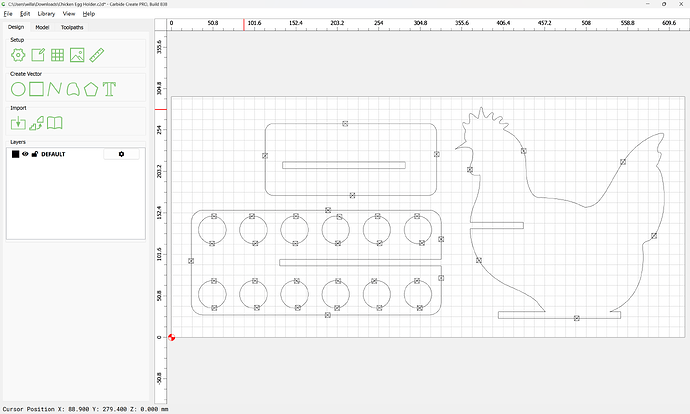Image resolution: width=690 pixels, height=414 pixels.
Task: Switch to the Toolpaths tab
Action: pos(72,27)
